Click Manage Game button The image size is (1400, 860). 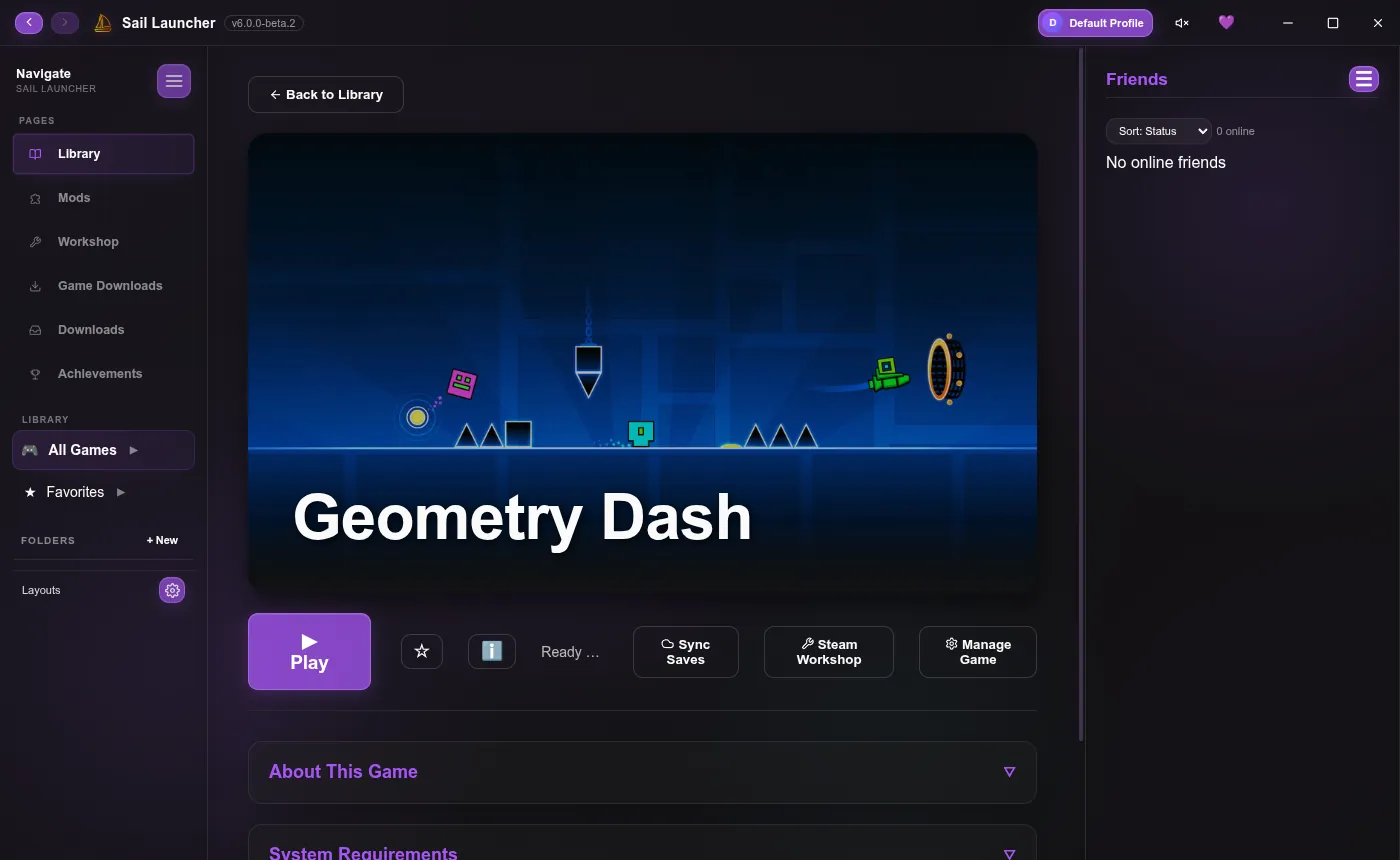click(978, 652)
